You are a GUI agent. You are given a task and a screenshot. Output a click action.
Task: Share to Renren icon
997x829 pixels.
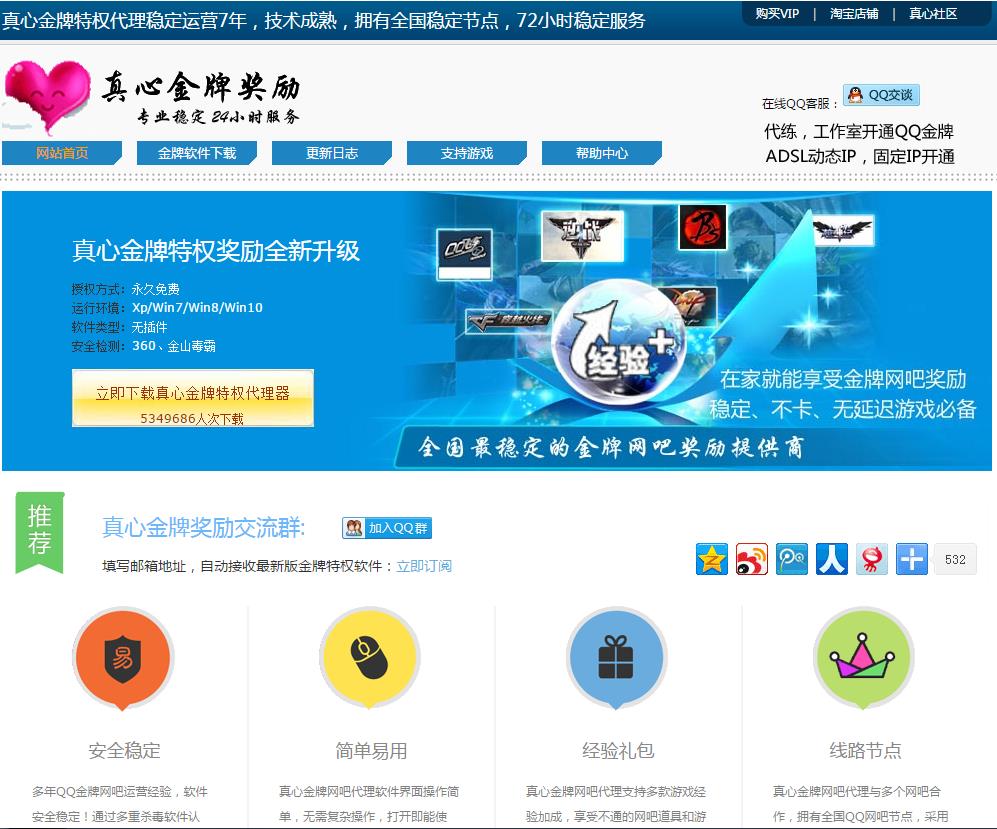click(832, 559)
